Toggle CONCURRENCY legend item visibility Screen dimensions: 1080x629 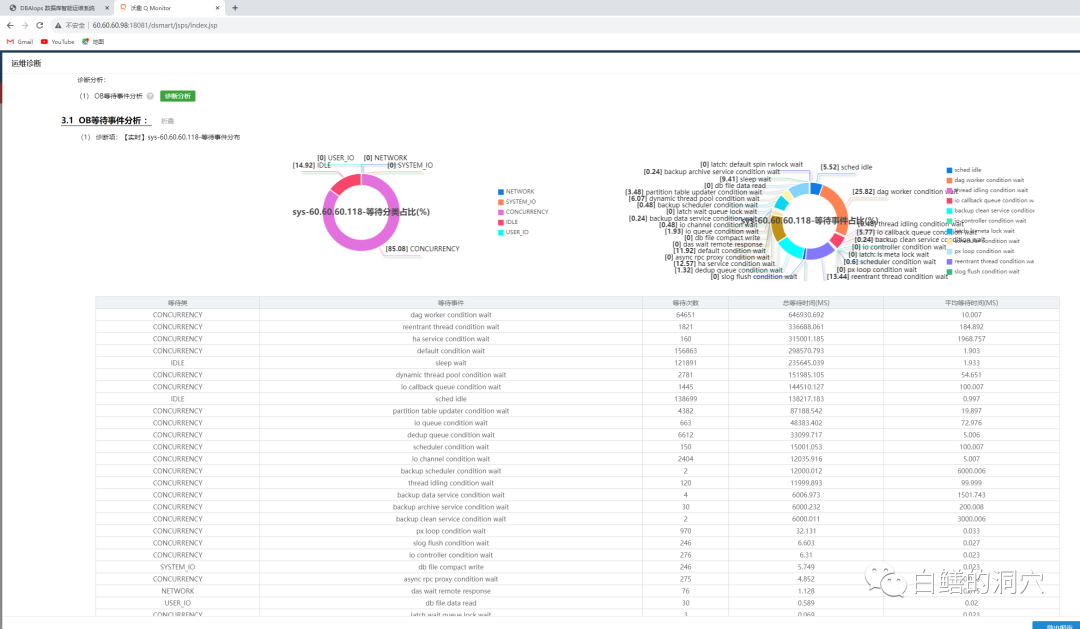point(526,212)
